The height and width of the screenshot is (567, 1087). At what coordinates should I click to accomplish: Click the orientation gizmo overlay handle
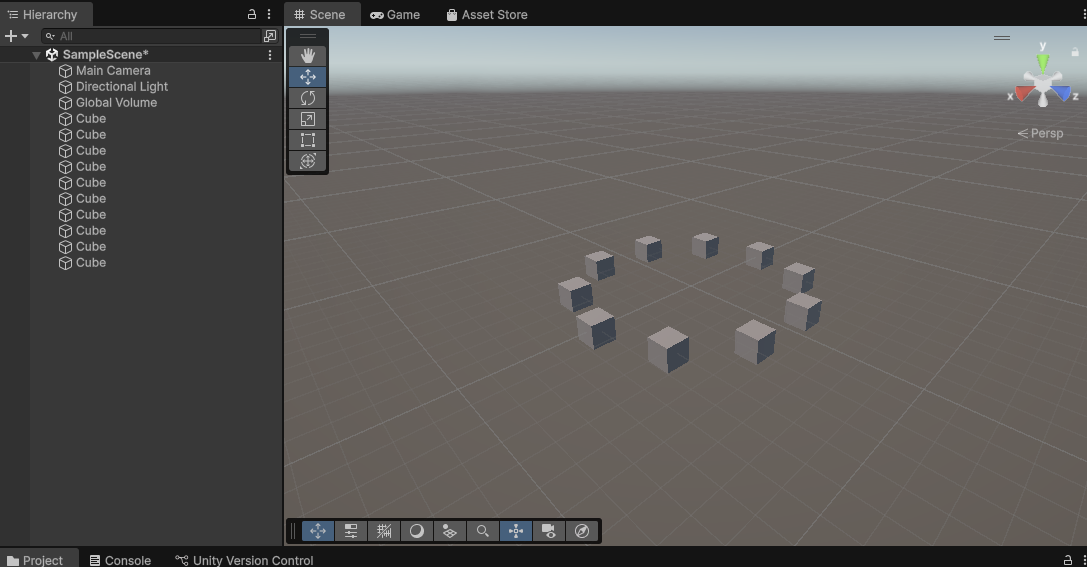coord(1002,38)
